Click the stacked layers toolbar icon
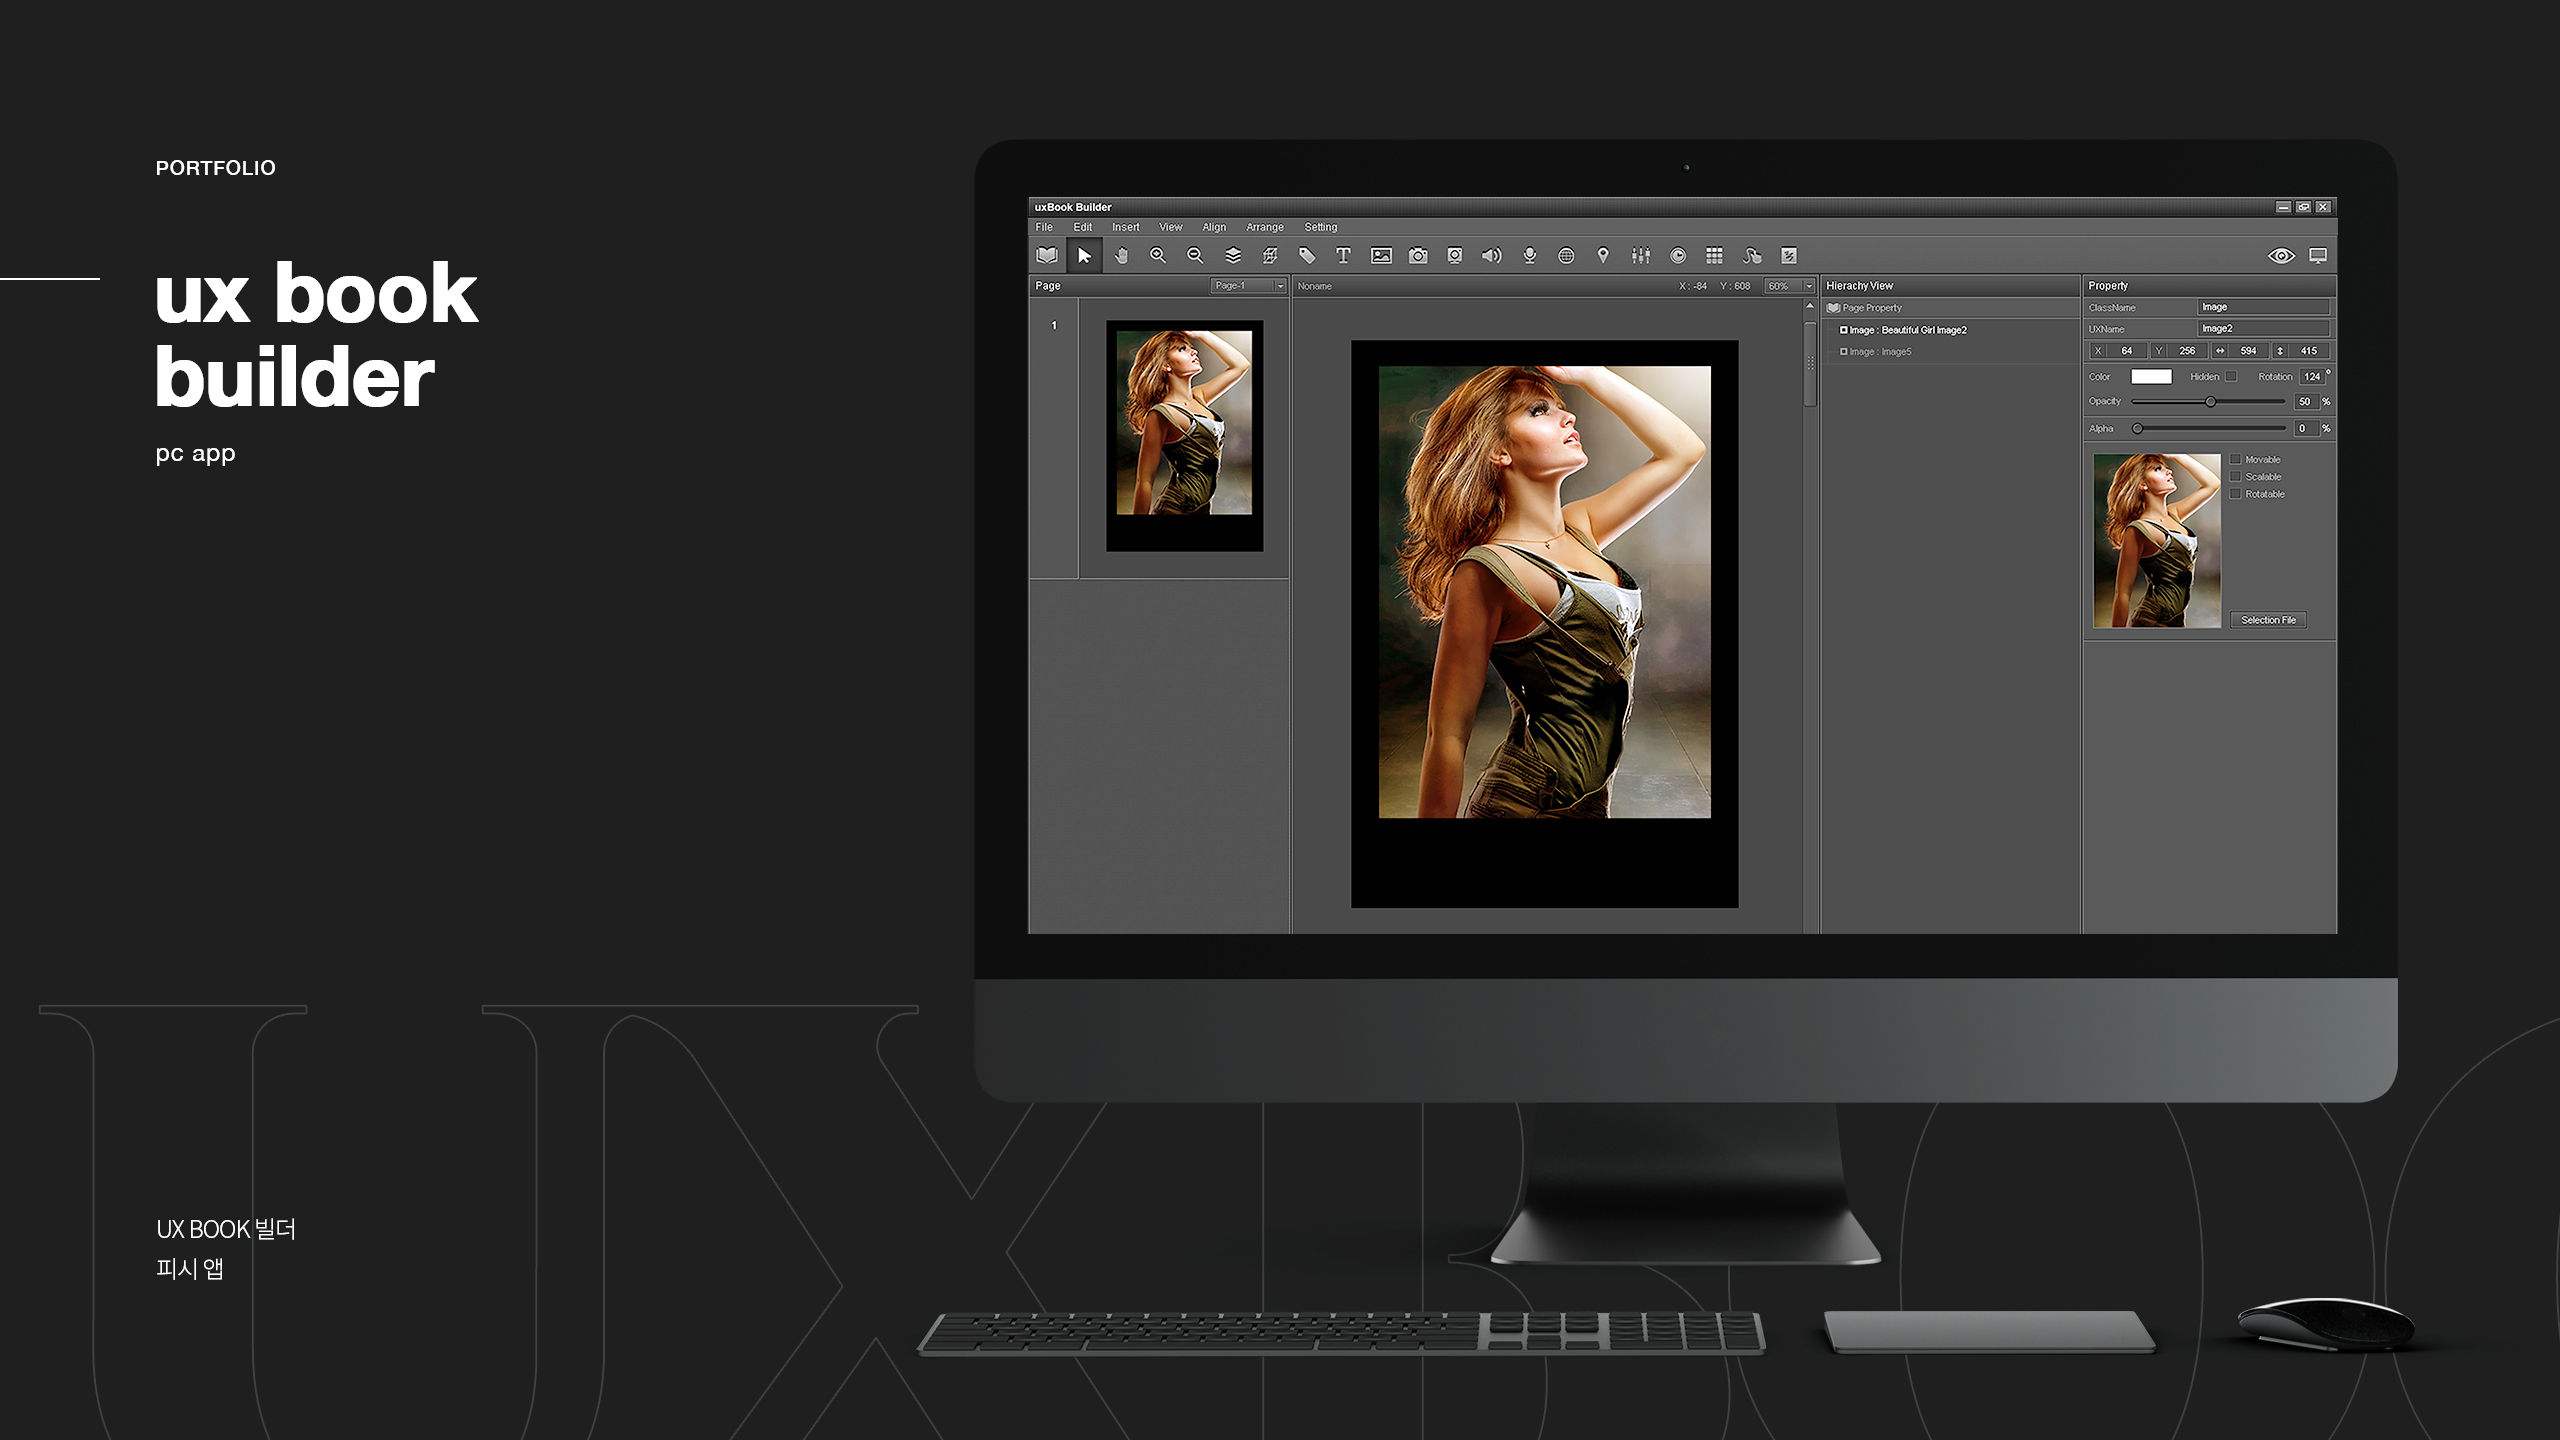Viewport: 2560px width, 1440px height. tap(1233, 256)
